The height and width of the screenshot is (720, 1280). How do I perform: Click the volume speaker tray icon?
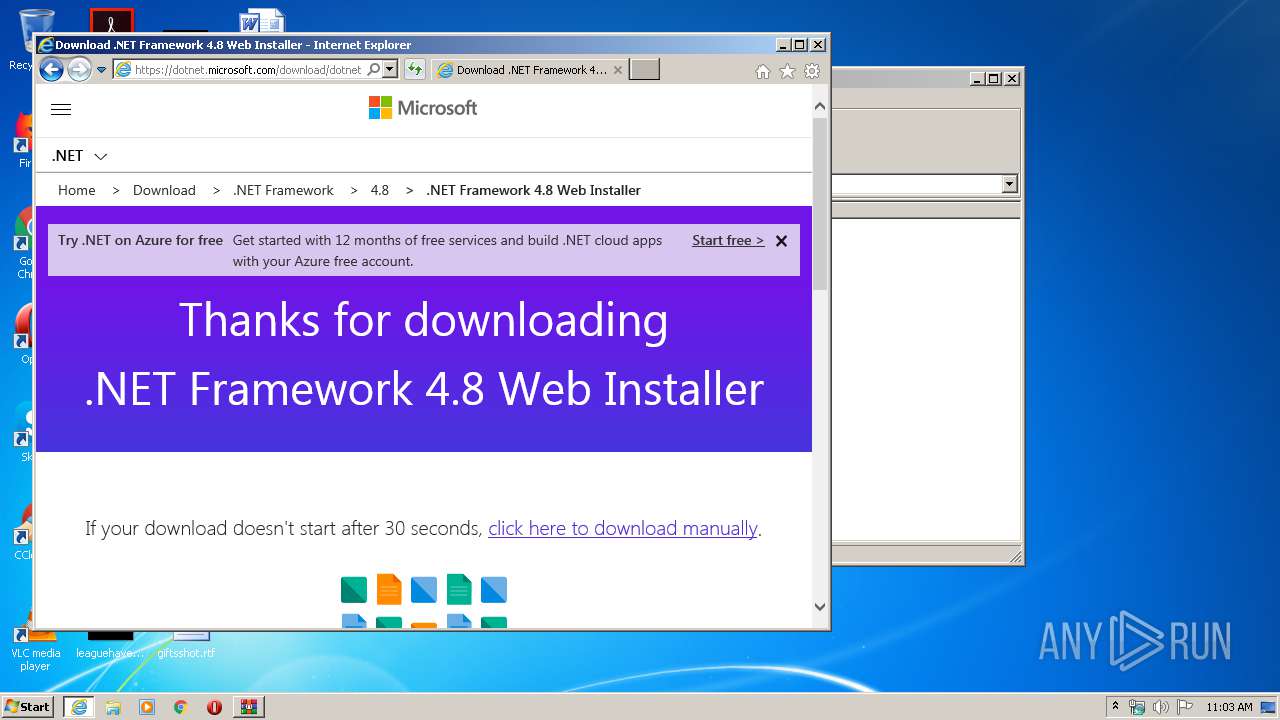point(1161,707)
